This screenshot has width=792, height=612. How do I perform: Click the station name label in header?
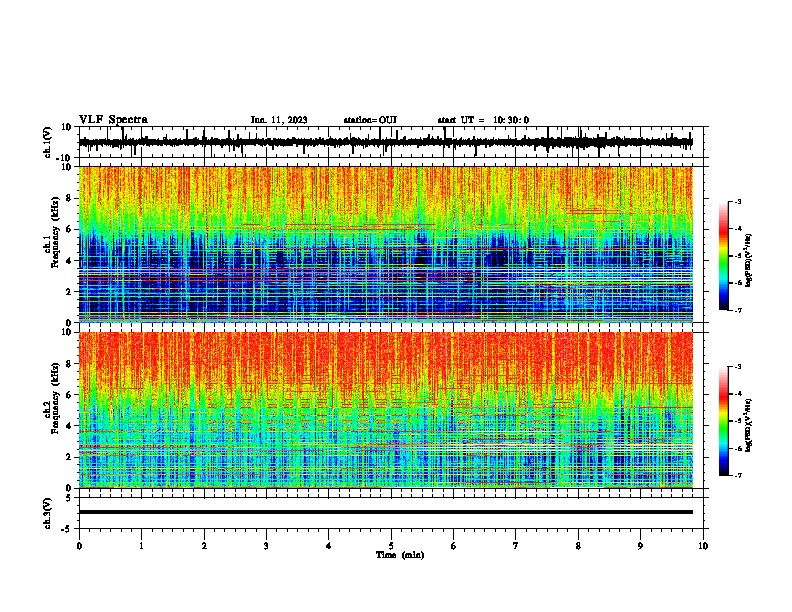(x=370, y=120)
